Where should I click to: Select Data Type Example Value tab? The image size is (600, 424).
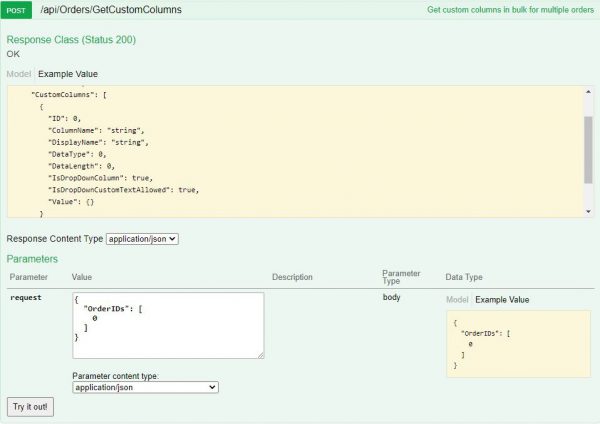[502, 300]
